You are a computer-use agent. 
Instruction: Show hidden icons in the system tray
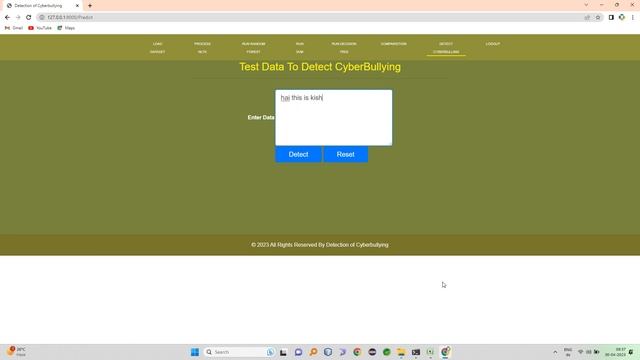point(555,352)
